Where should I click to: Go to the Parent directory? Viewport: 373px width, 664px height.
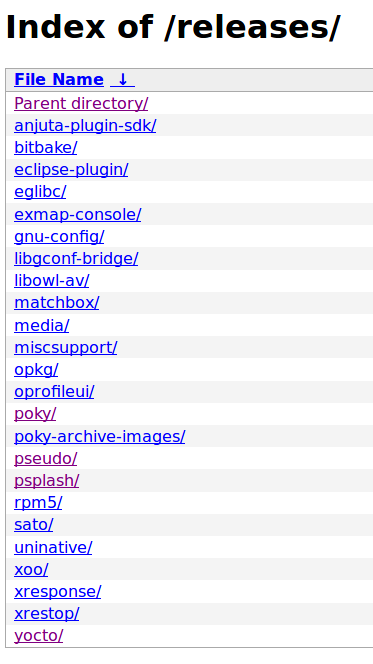tap(81, 103)
